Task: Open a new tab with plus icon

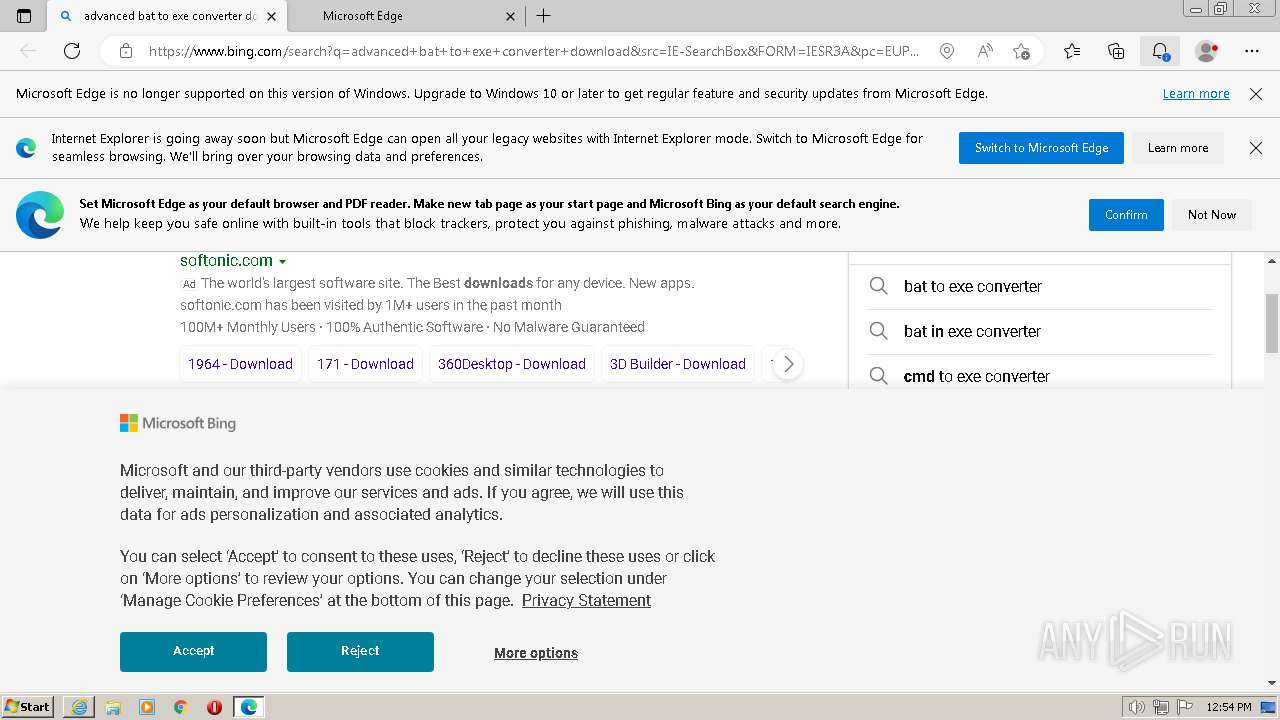Action: coord(543,16)
